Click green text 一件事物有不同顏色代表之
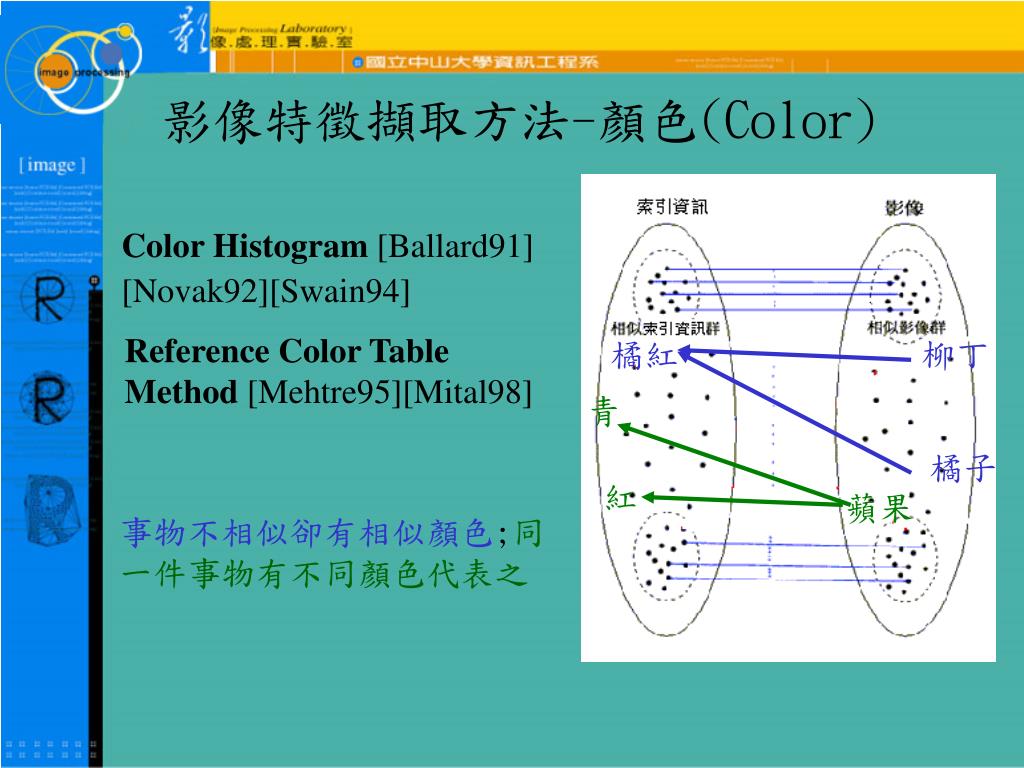 click(325, 574)
